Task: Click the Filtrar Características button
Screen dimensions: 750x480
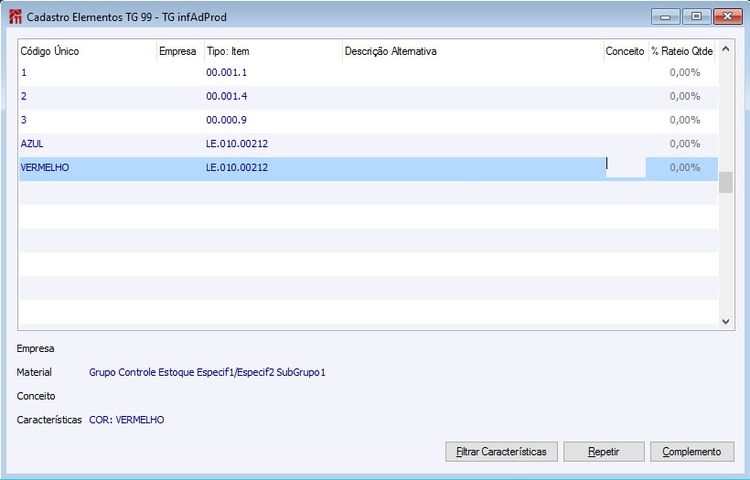Action: click(x=501, y=451)
